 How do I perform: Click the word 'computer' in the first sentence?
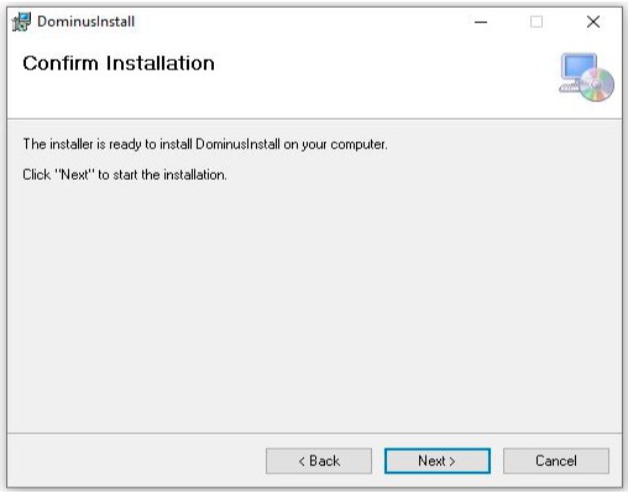tap(358, 145)
